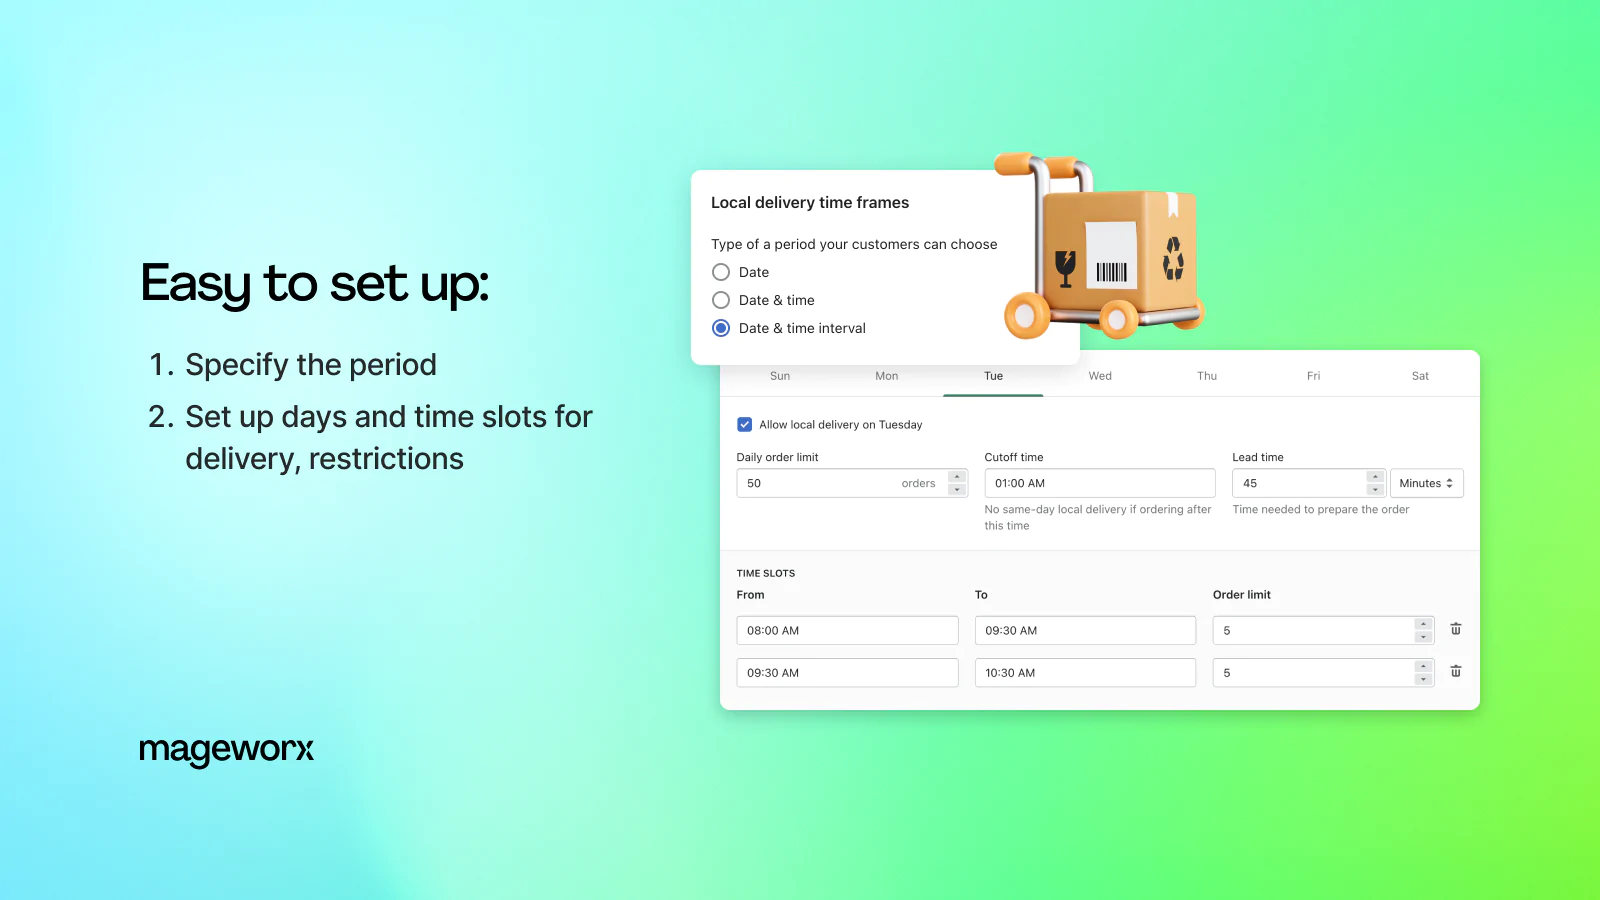
Task: Click the 10:30 AM To field
Action: click(x=1085, y=673)
